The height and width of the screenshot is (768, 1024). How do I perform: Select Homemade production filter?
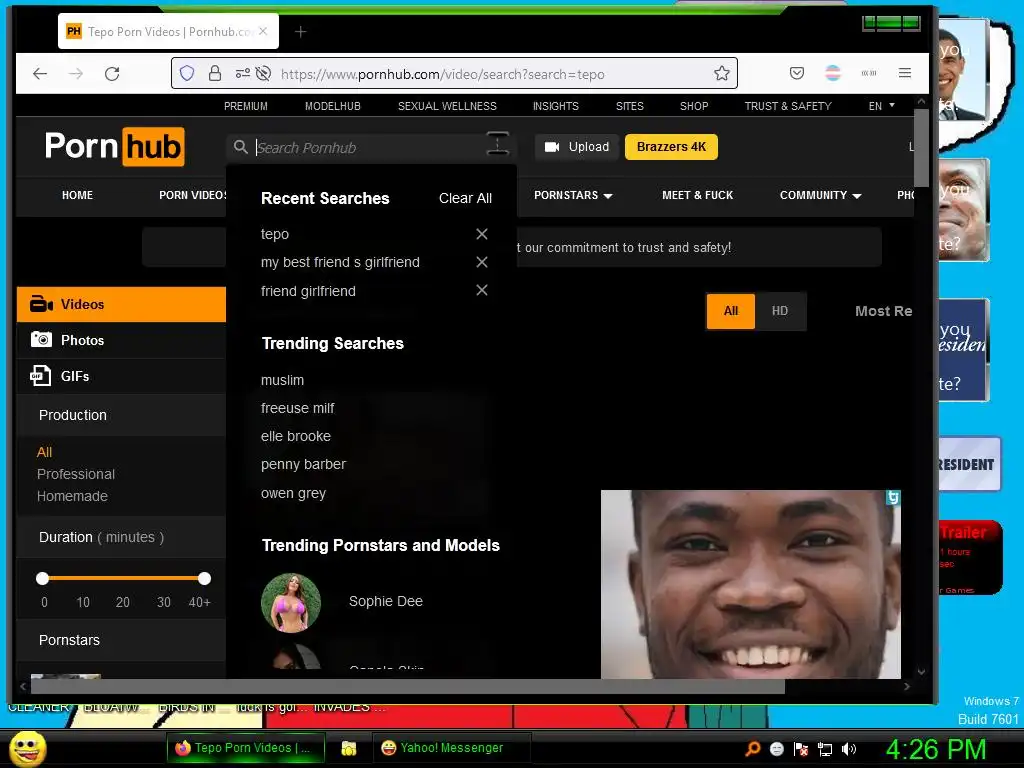tap(72, 496)
